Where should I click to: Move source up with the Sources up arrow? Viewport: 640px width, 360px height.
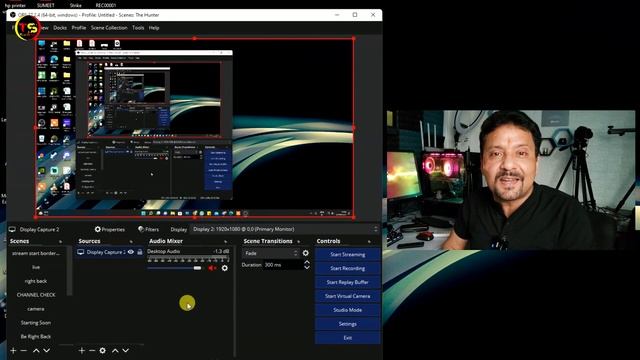point(115,351)
